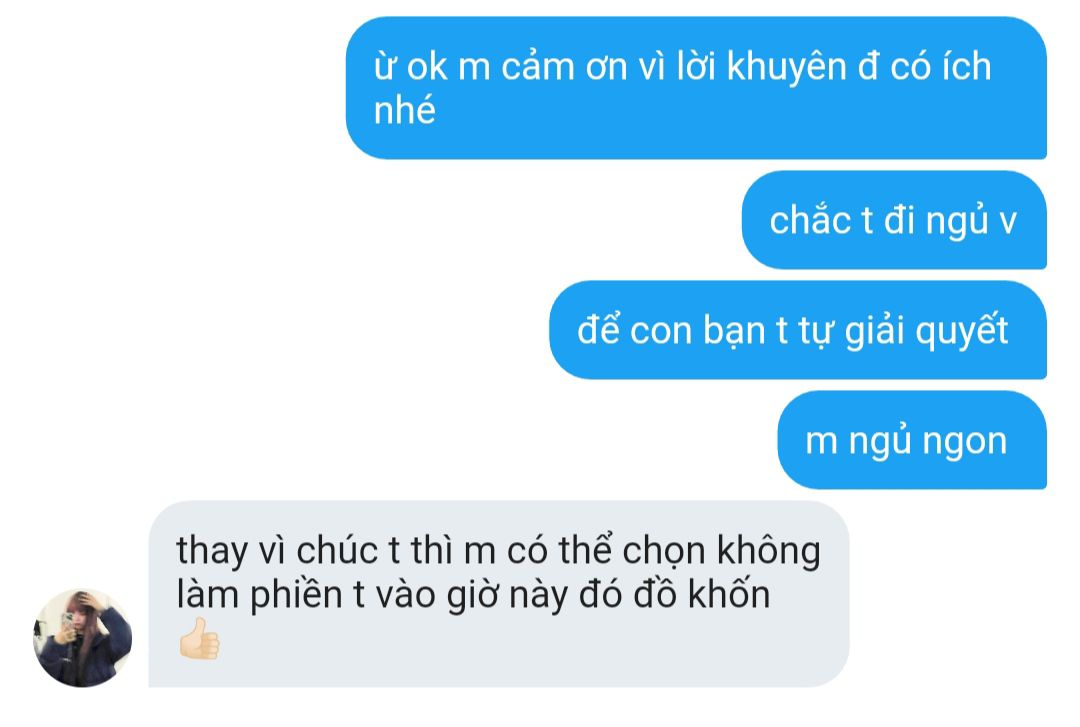Tap the 'để con bạn t tự giải quyết' message
The height and width of the screenshot is (727, 1080).
798,330
